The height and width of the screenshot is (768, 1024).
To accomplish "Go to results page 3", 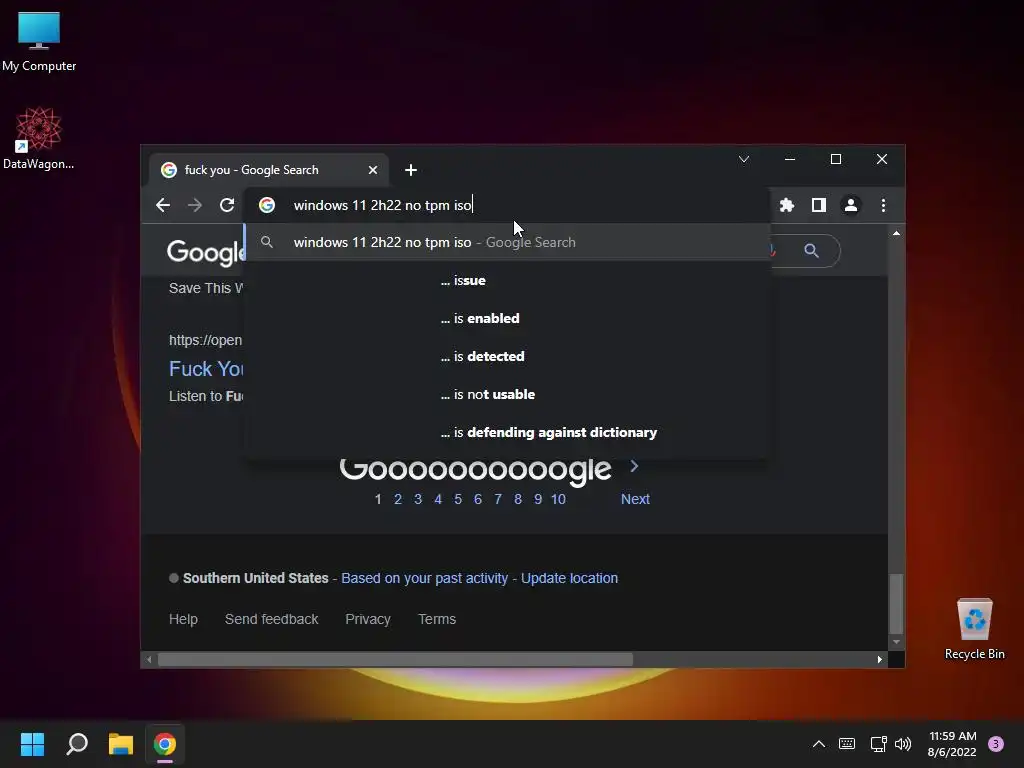I will tap(418, 499).
